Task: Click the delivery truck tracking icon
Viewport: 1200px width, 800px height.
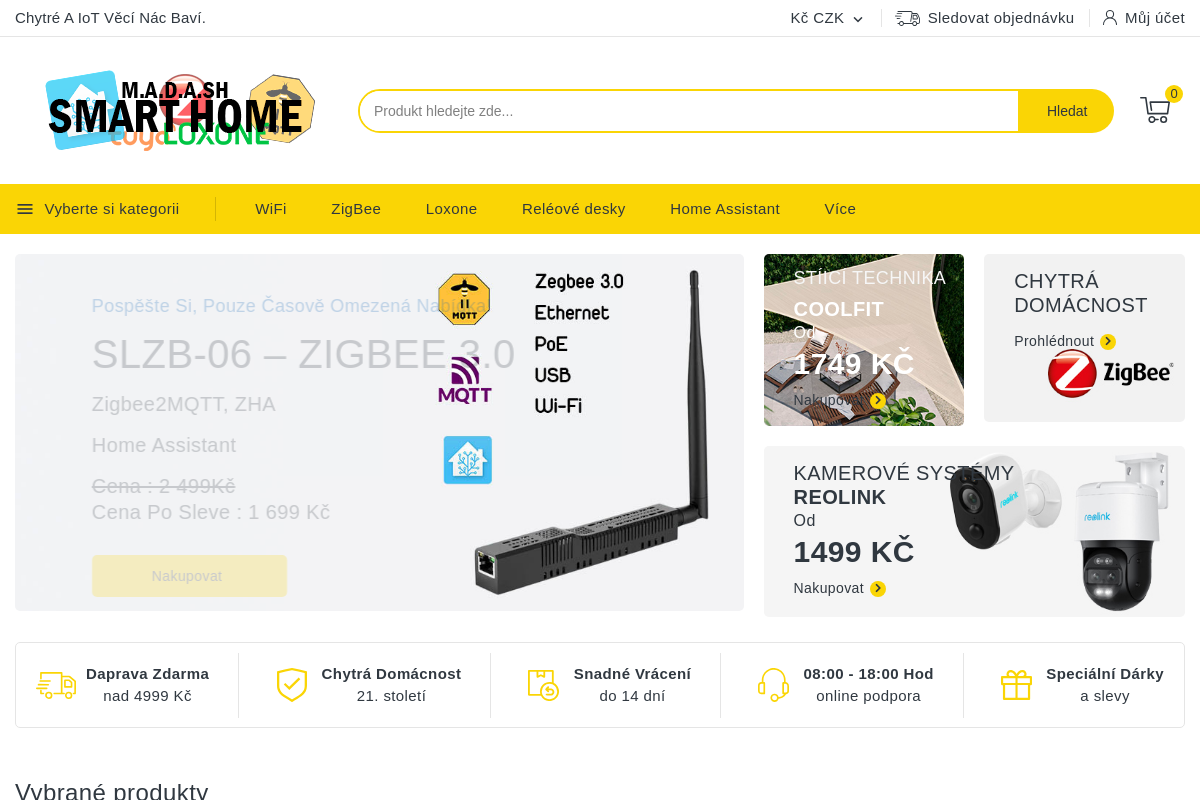Action: click(x=907, y=18)
